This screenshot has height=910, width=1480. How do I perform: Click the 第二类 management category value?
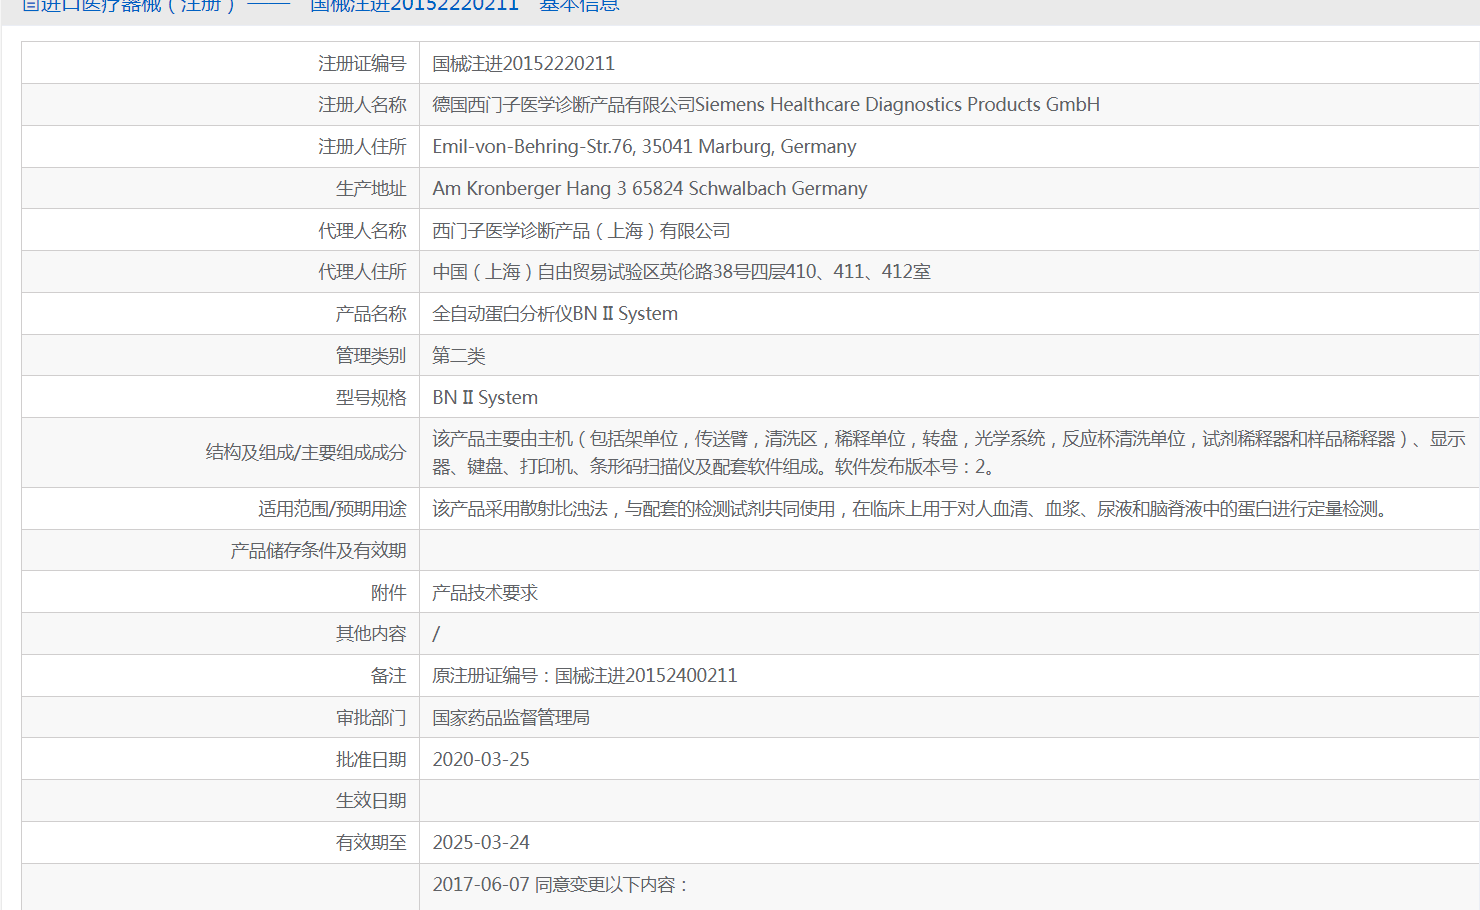tap(458, 356)
